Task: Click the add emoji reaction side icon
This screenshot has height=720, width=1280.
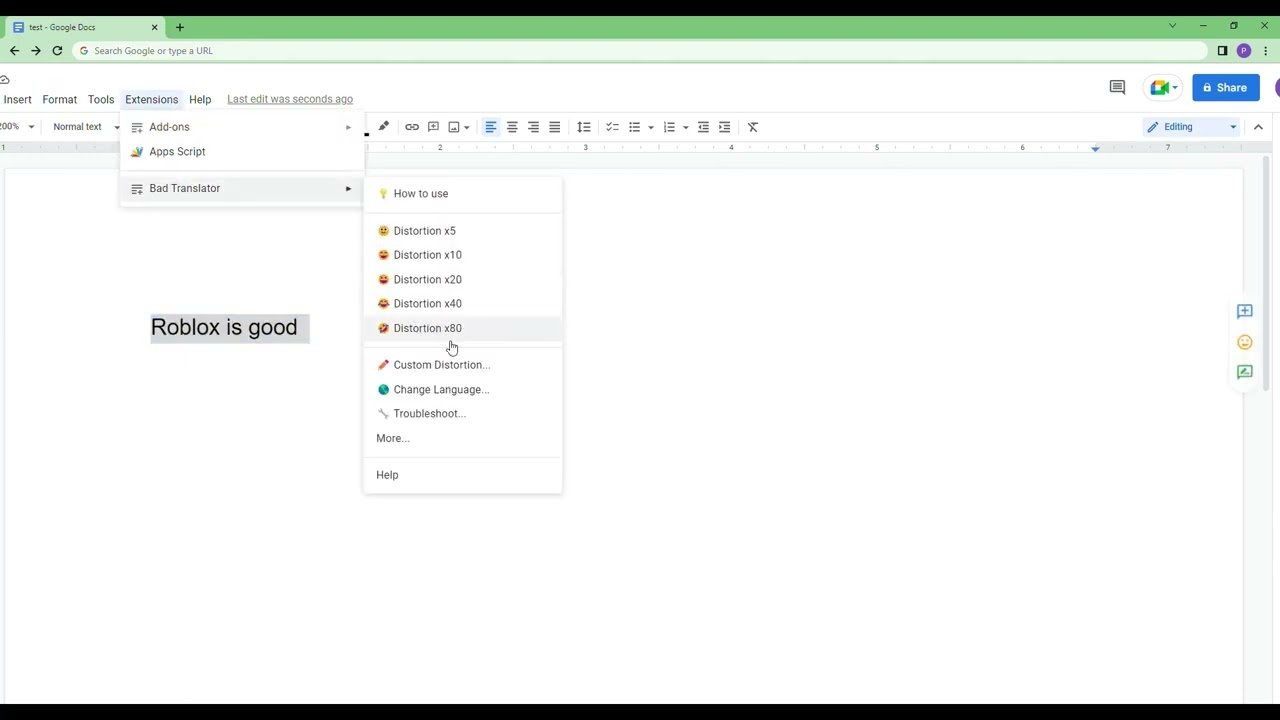Action: coord(1245,342)
